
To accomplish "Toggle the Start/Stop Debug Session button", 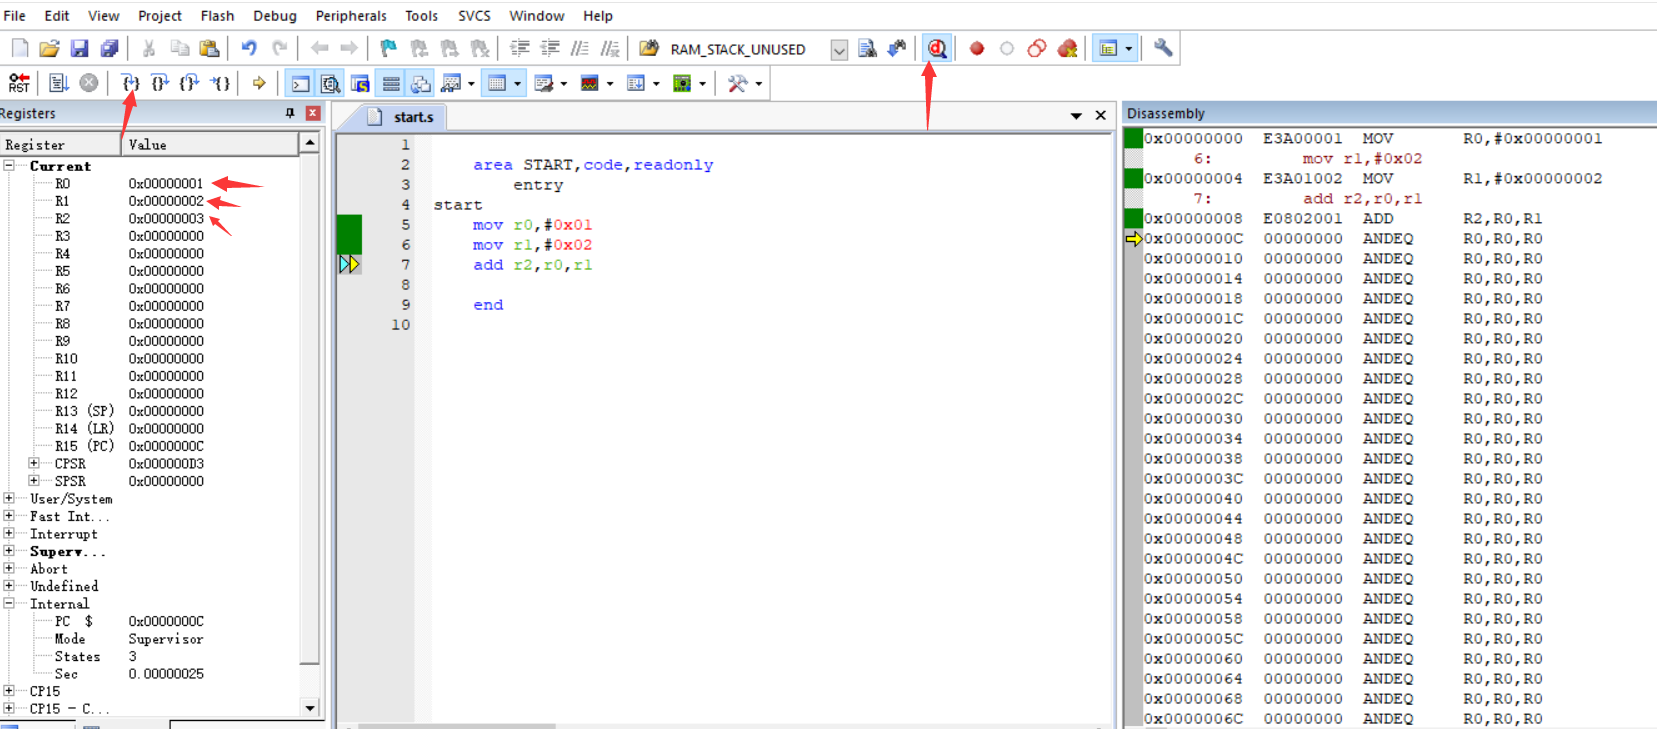I will [x=937, y=48].
